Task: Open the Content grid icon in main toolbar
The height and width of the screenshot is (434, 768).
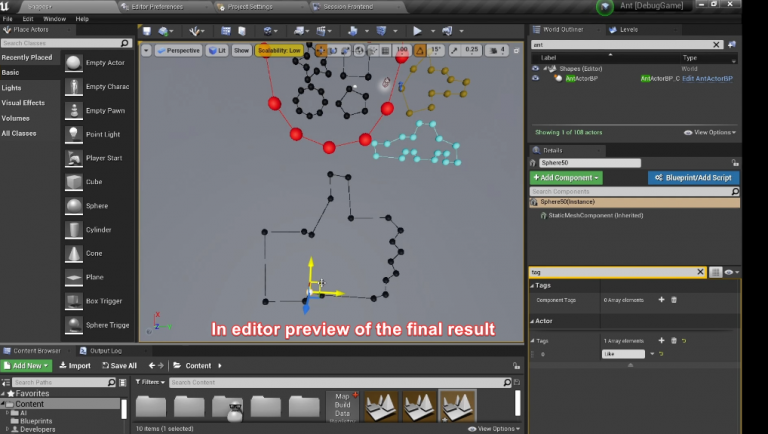Action: (226, 31)
